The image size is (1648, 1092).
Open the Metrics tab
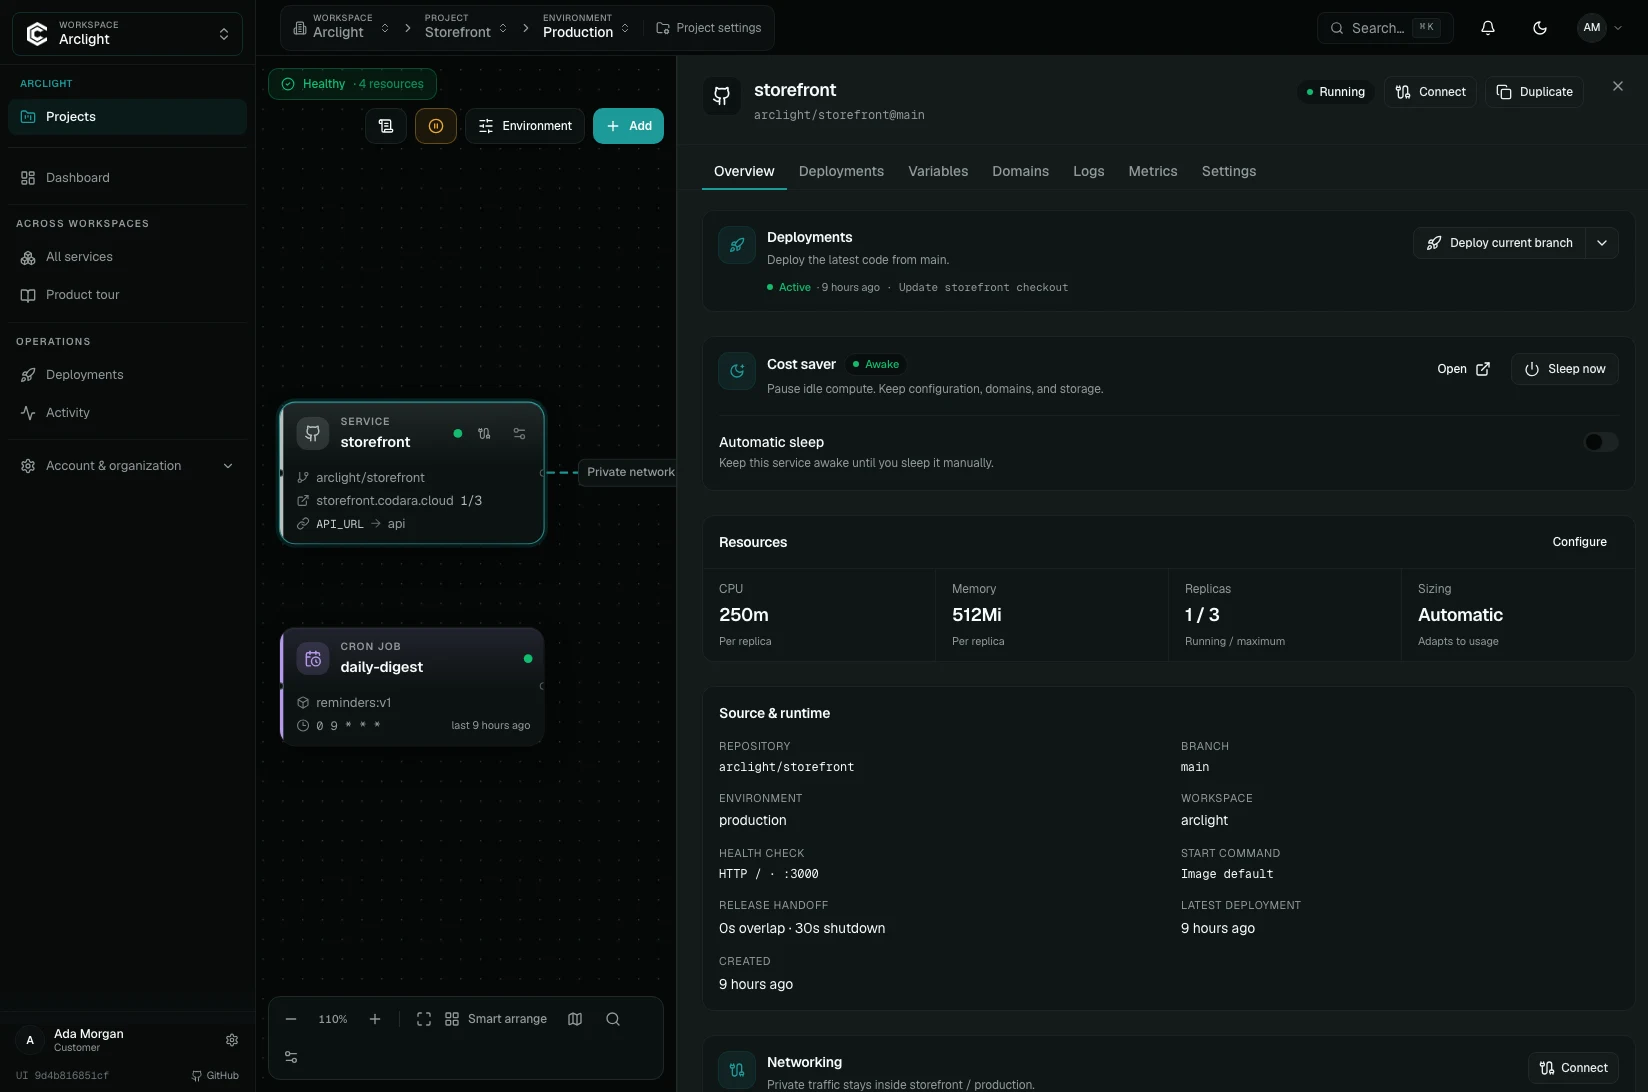(1153, 171)
